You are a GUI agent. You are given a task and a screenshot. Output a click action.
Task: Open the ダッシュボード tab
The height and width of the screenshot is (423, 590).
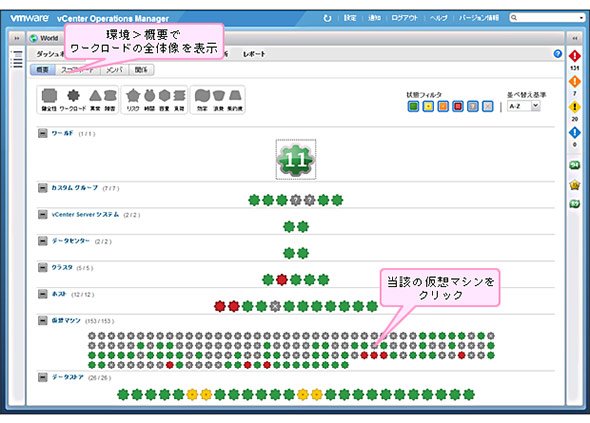[x=51, y=54]
